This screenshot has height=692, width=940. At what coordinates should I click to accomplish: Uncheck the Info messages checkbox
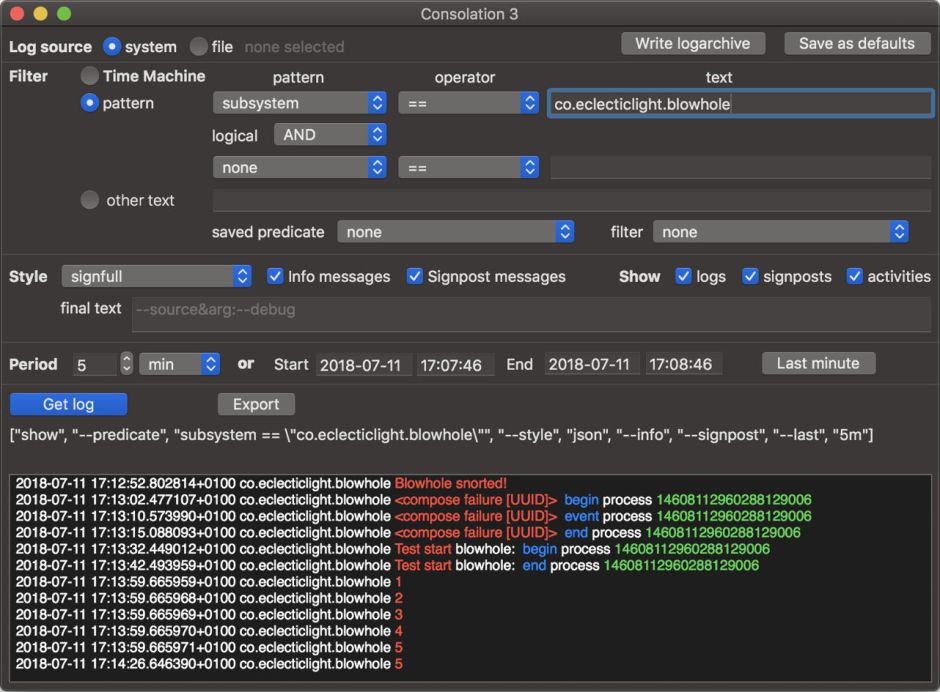pyautogui.click(x=275, y=276)
